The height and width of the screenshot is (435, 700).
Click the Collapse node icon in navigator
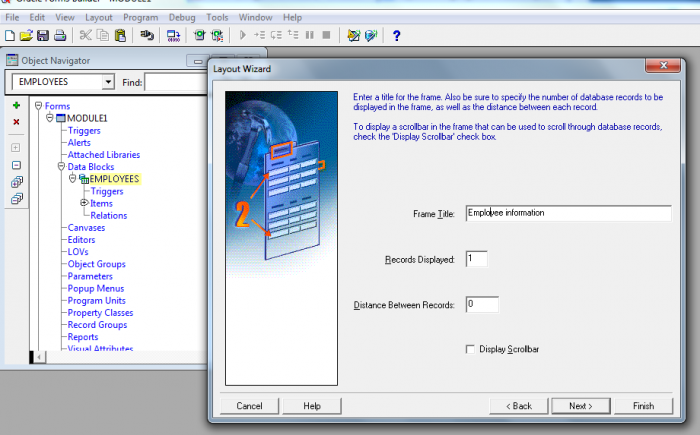[x=17, y=165]
